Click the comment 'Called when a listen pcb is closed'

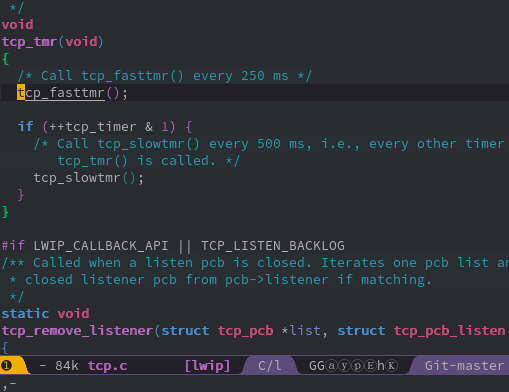[169, 263]
